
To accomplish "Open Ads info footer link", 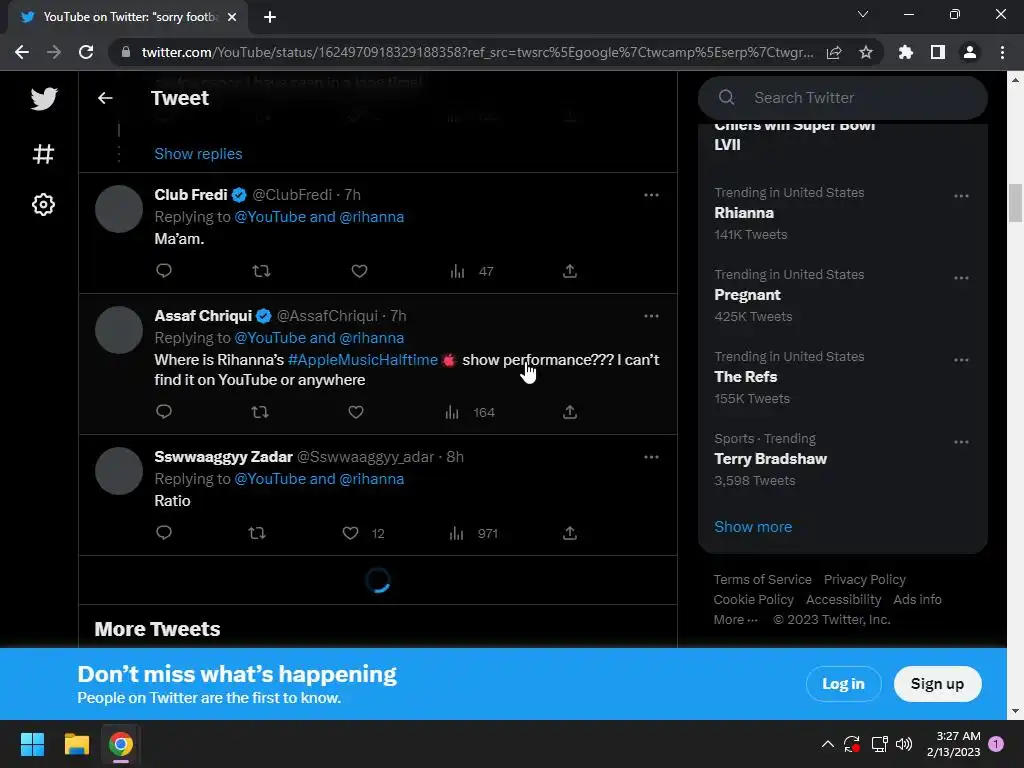I will point(917,600).
